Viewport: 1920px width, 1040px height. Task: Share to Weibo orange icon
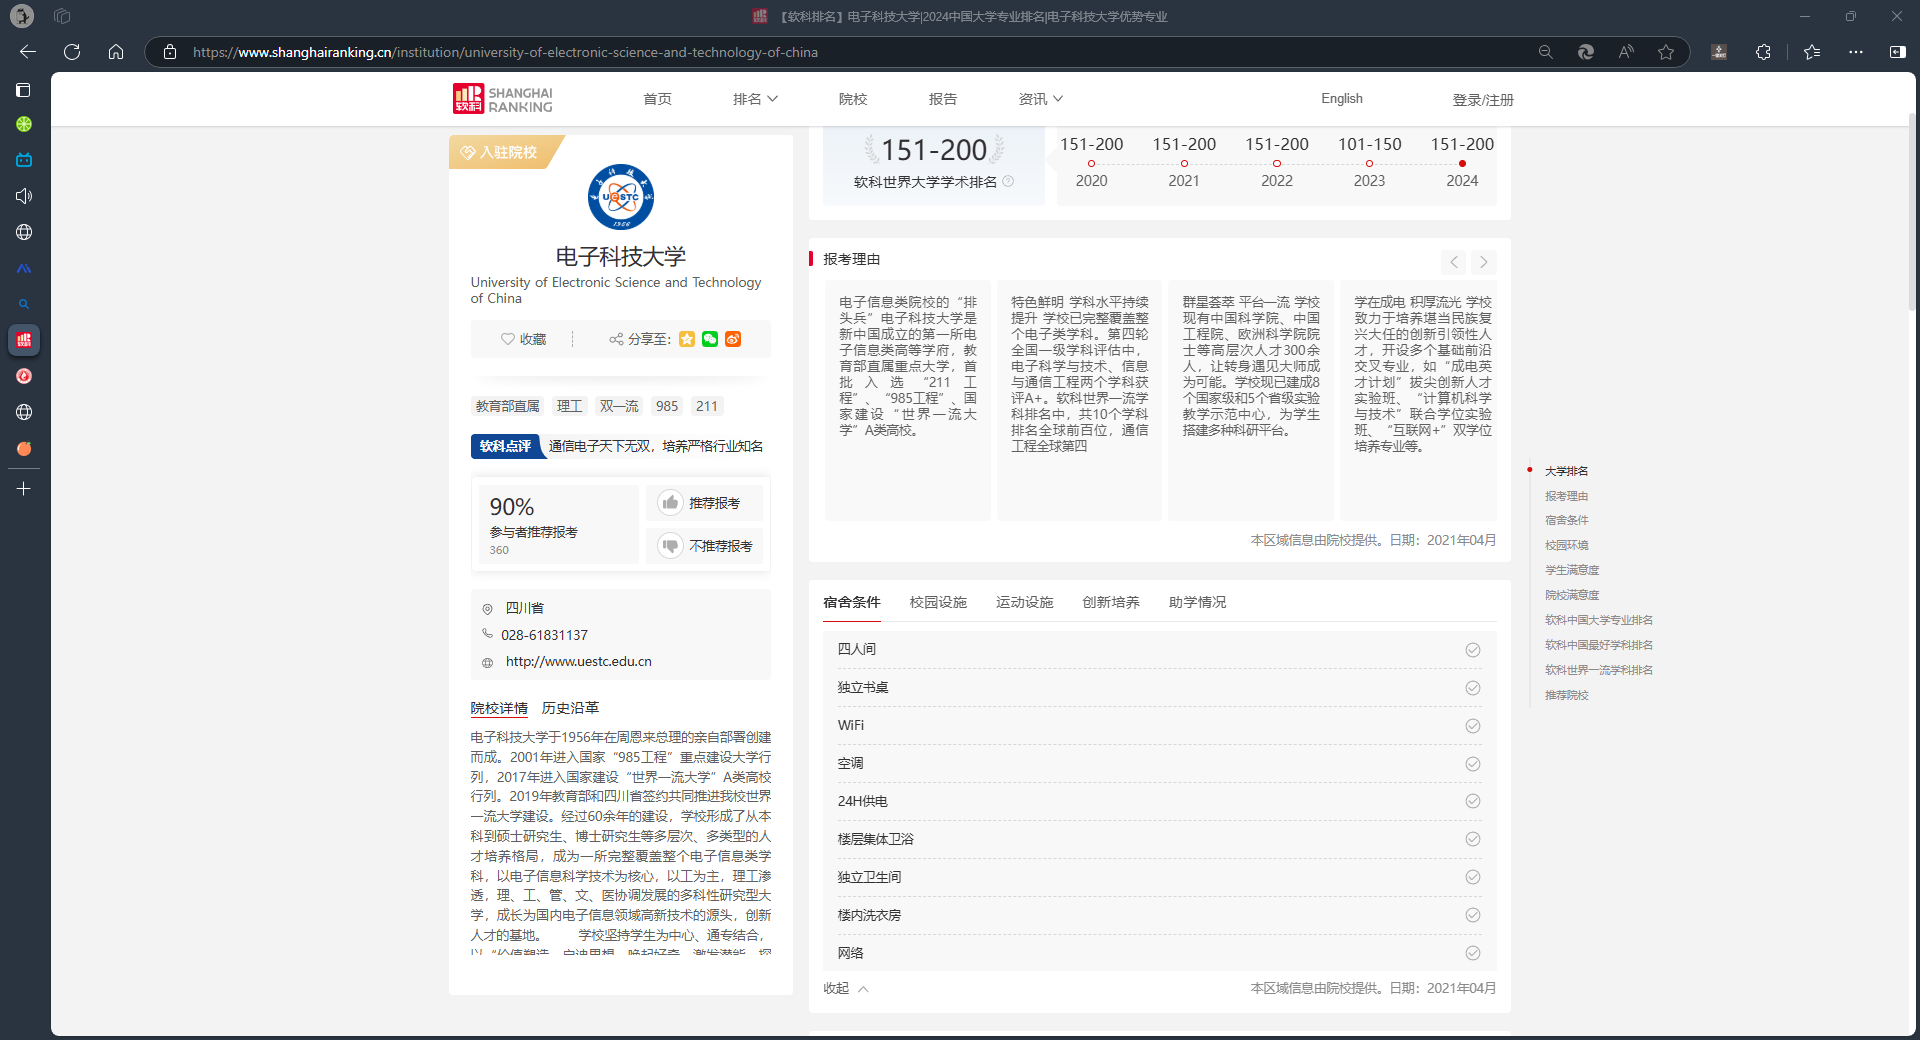pyautogui.click(x=733, y=339)
